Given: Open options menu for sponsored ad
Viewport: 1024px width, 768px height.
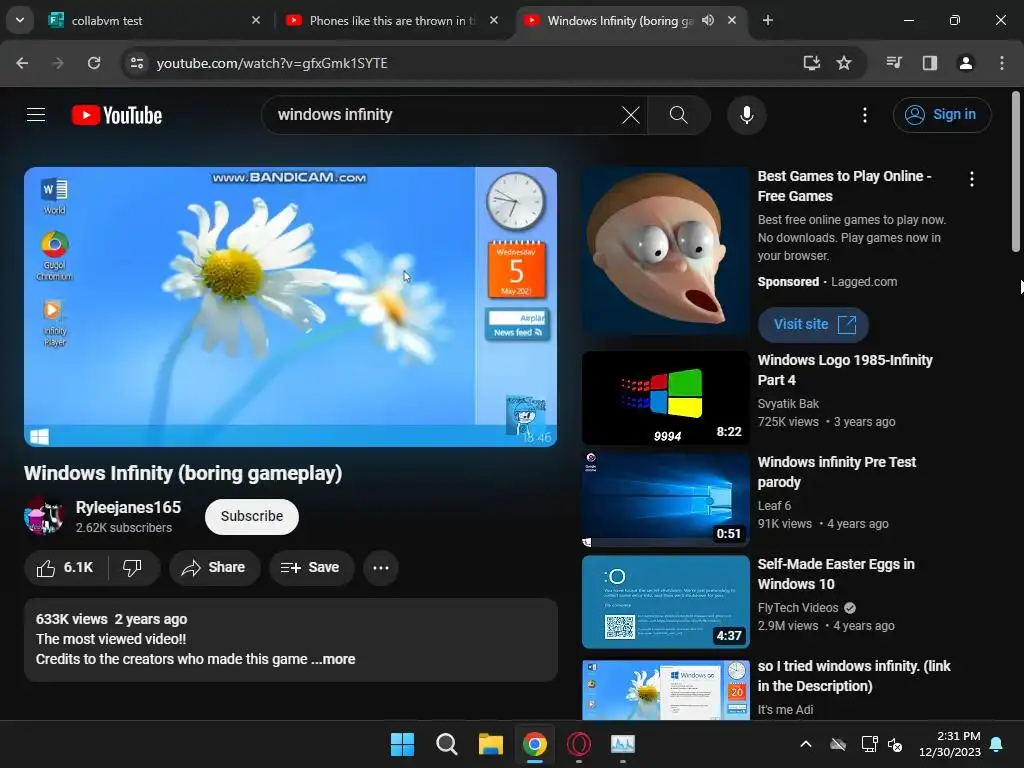Looking at the screenshot, I should [972, 179].
